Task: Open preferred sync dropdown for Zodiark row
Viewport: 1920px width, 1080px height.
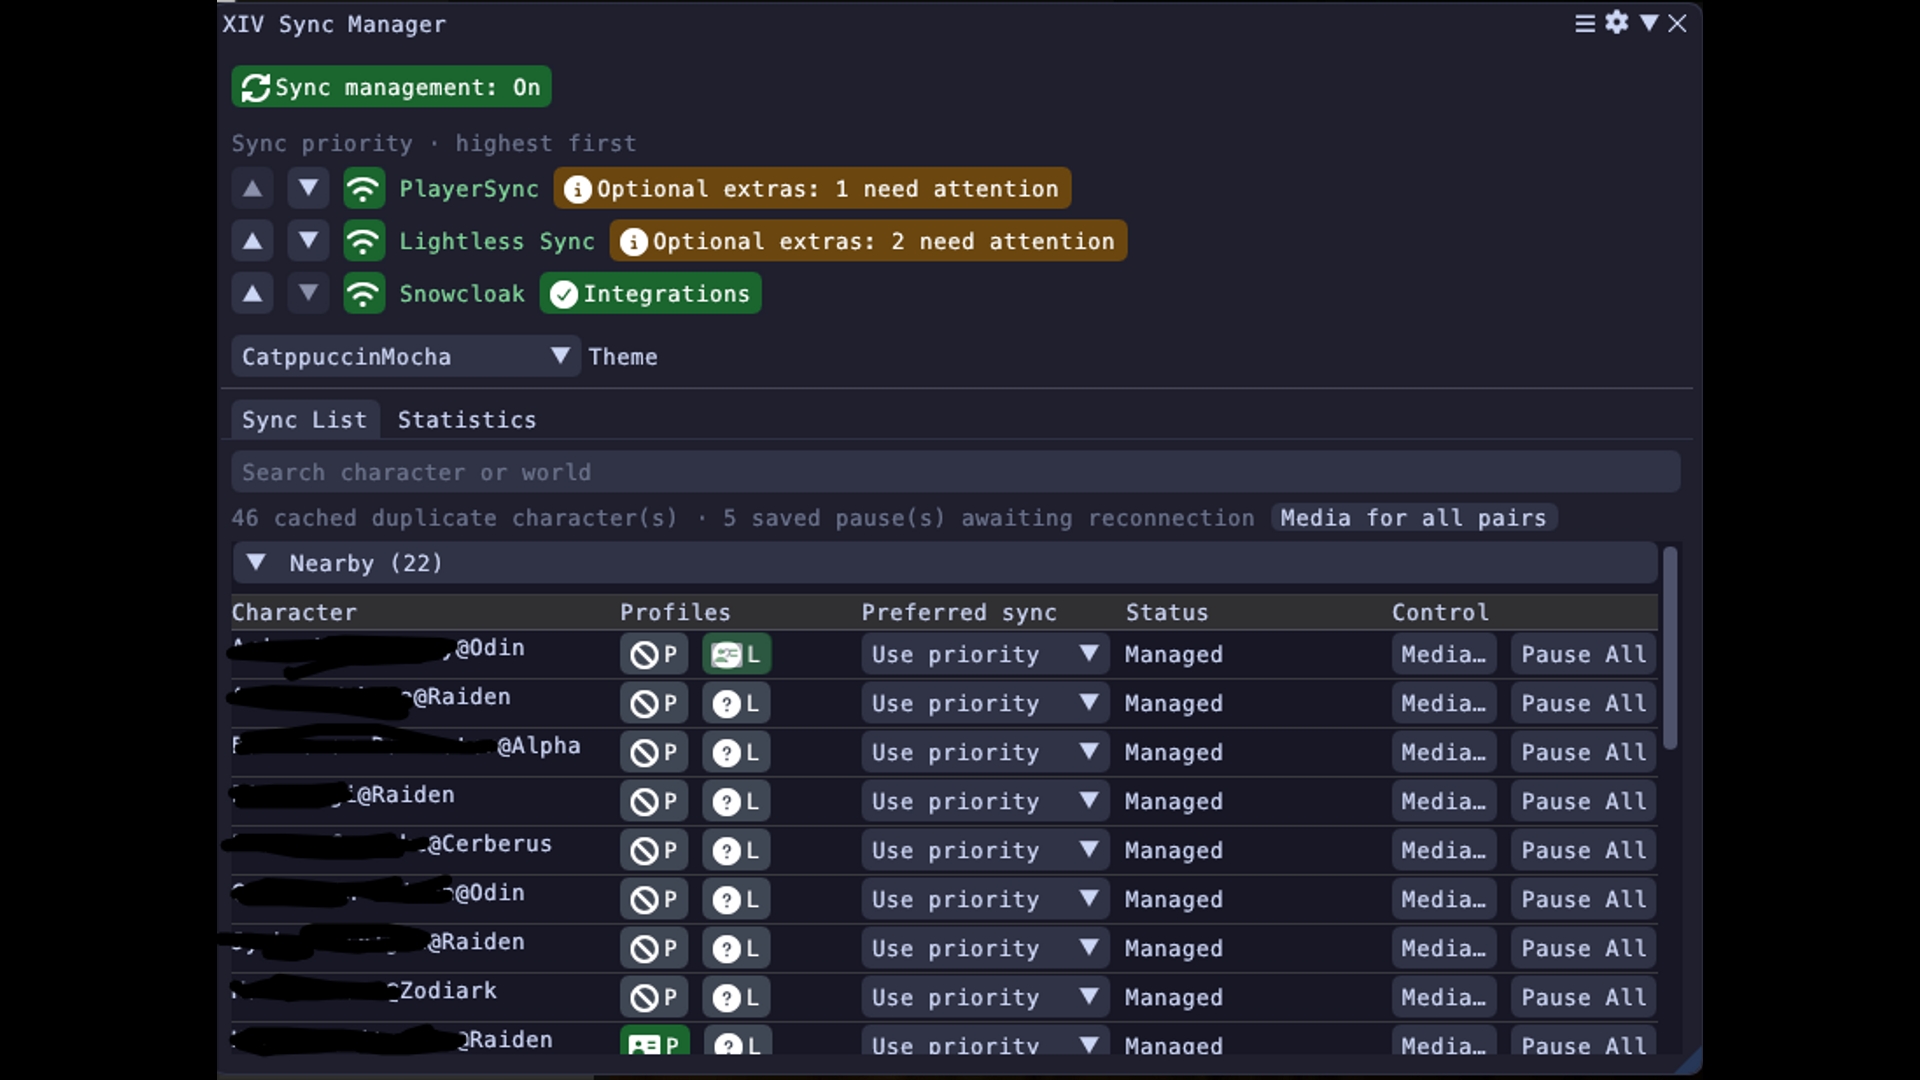Action: coord(985,997)
